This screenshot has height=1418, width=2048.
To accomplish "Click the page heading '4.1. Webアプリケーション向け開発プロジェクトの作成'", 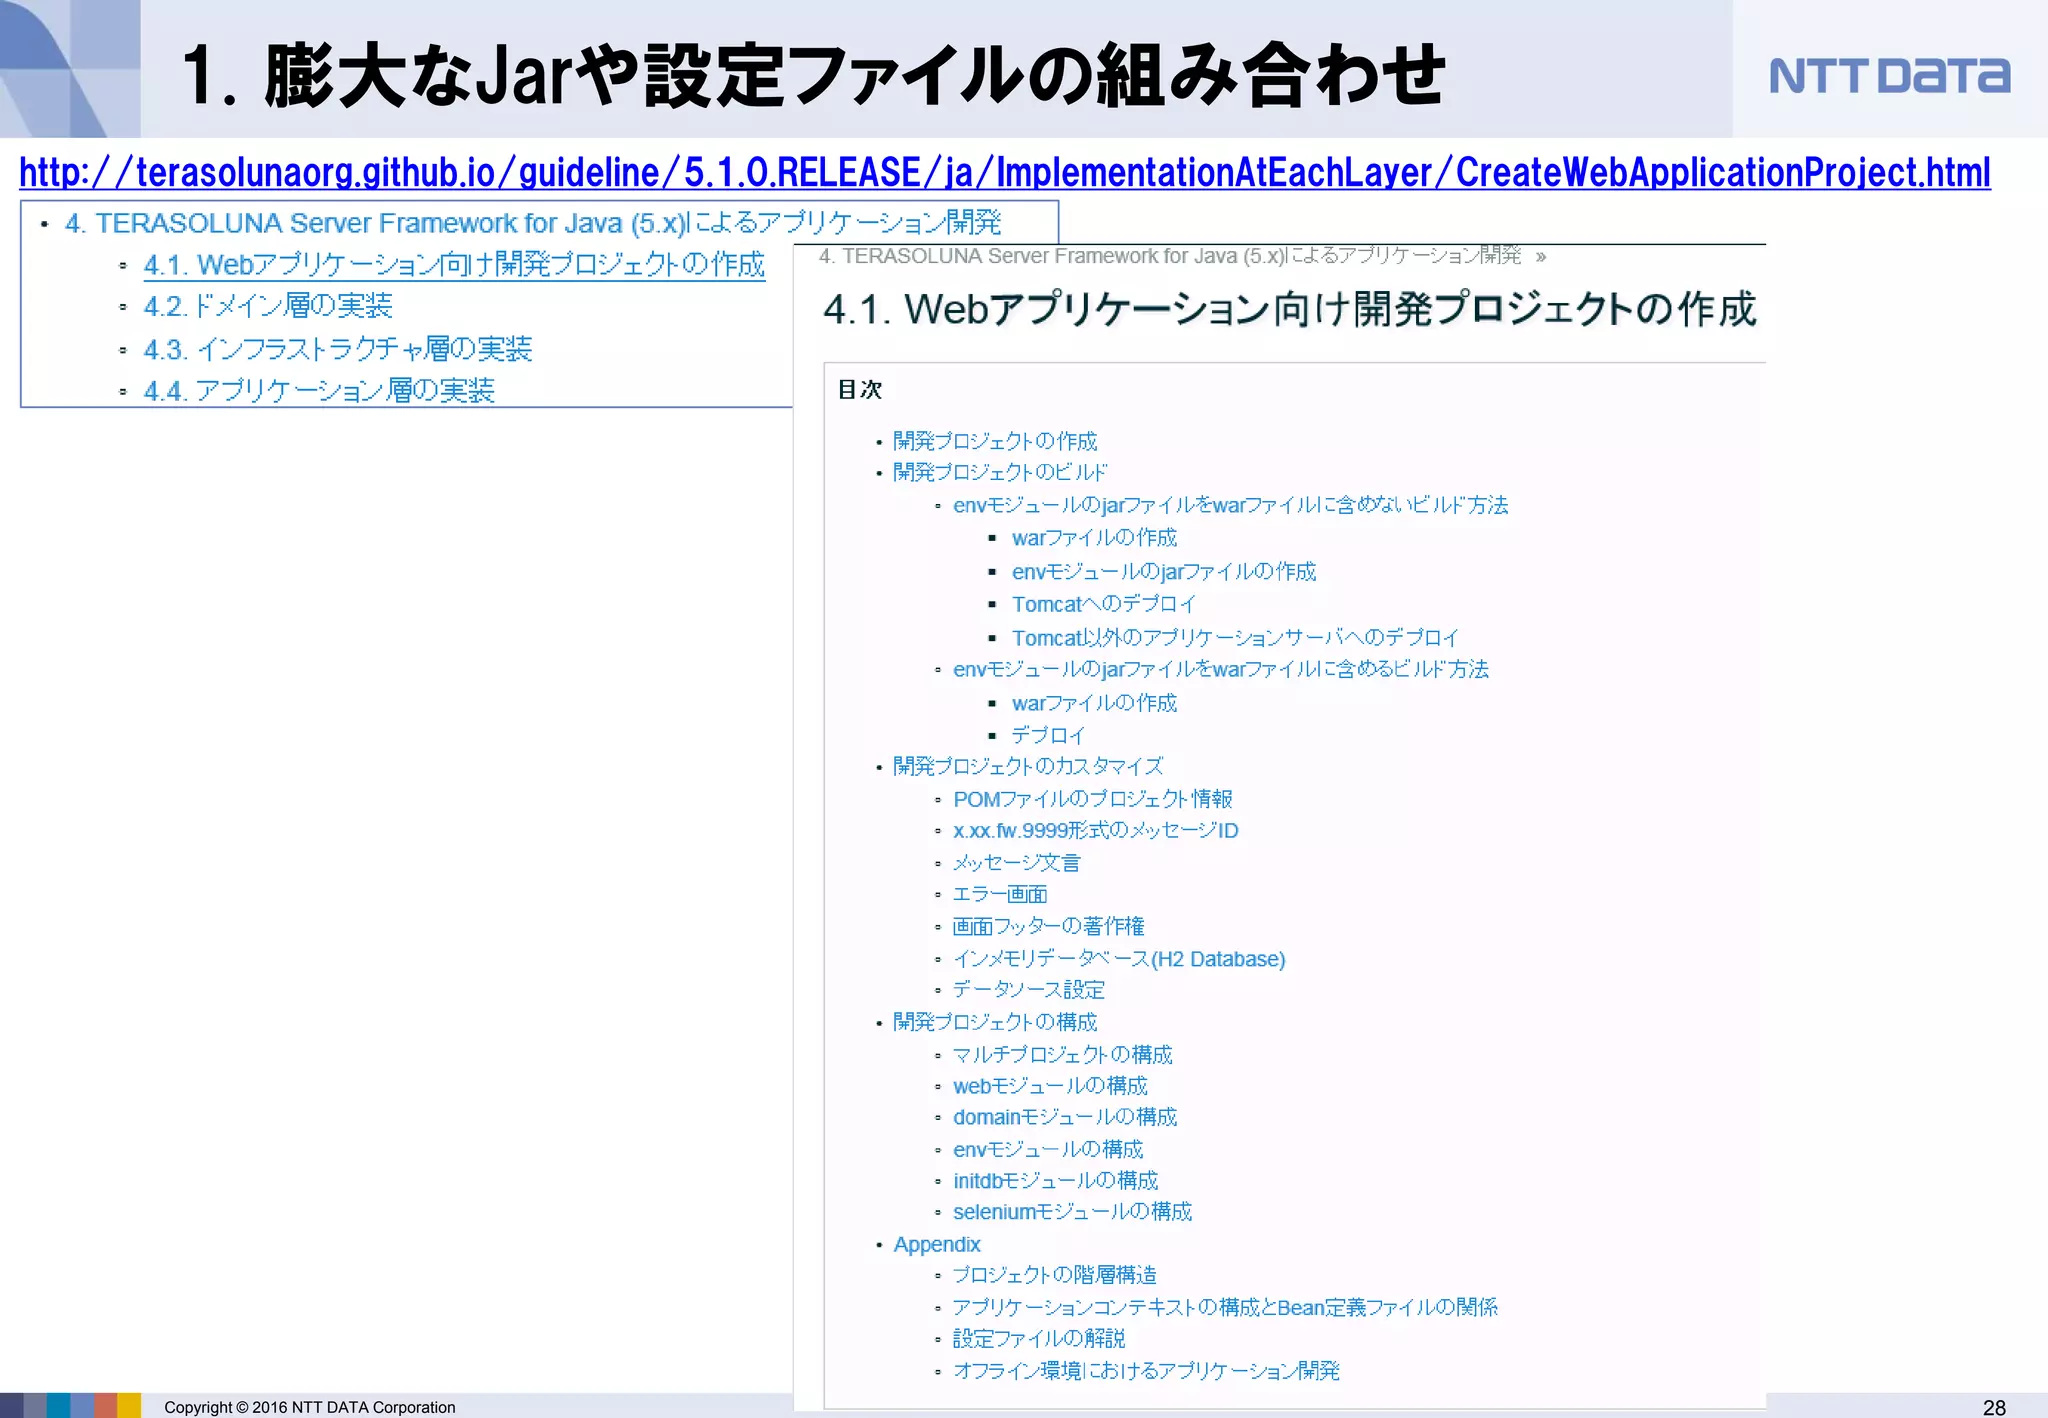I will tap(1289, 309).
